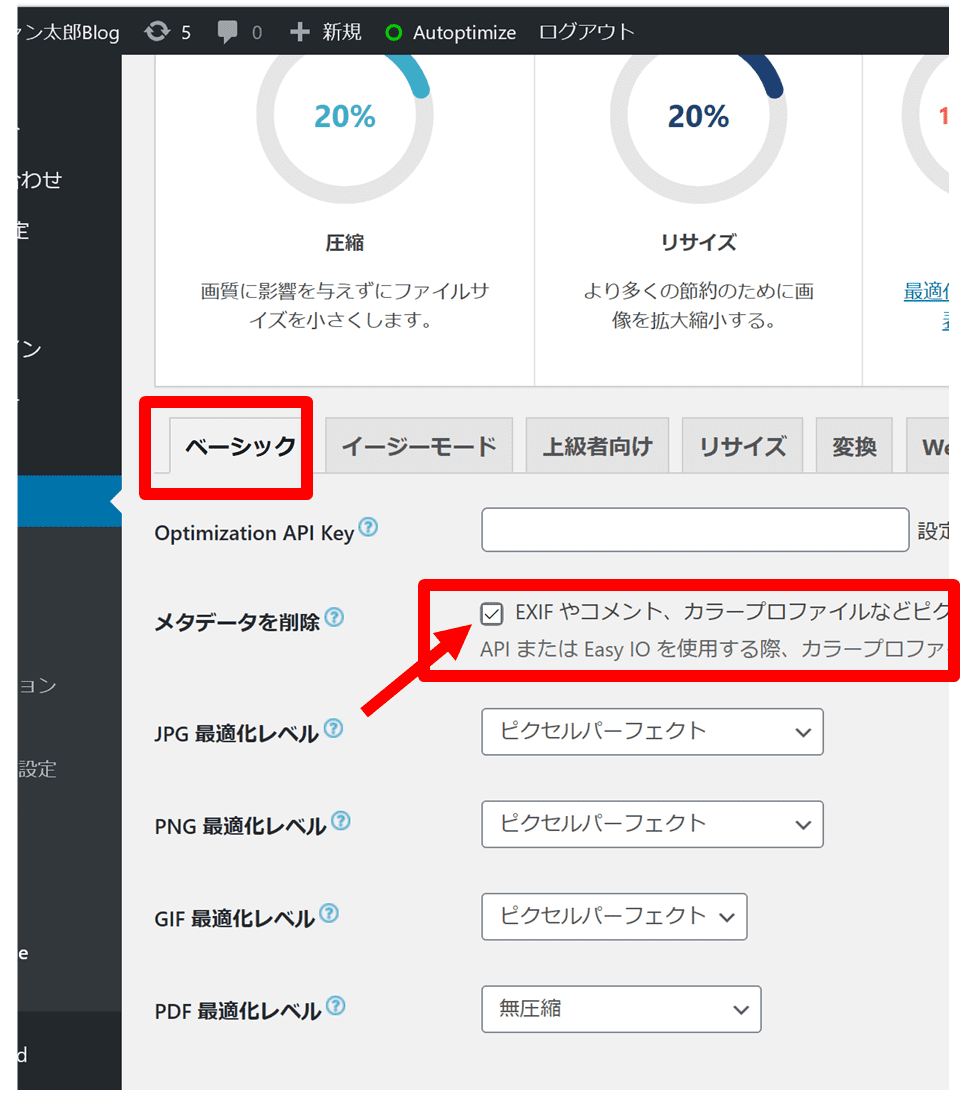
Task: Expand the PDF 最適化レベル dropdown
Action: [621, 1010]
